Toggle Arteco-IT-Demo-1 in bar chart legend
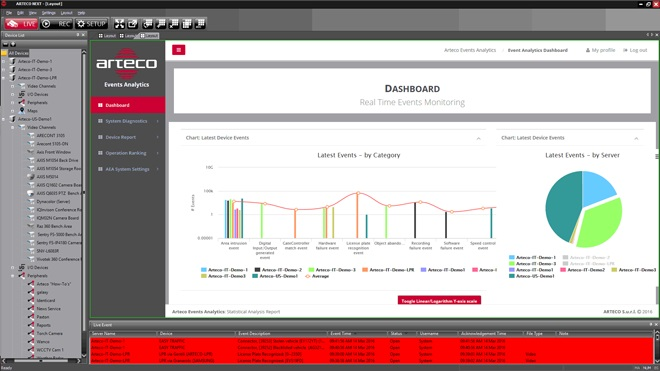The image size is (660, 371). (x=225, y=270)
